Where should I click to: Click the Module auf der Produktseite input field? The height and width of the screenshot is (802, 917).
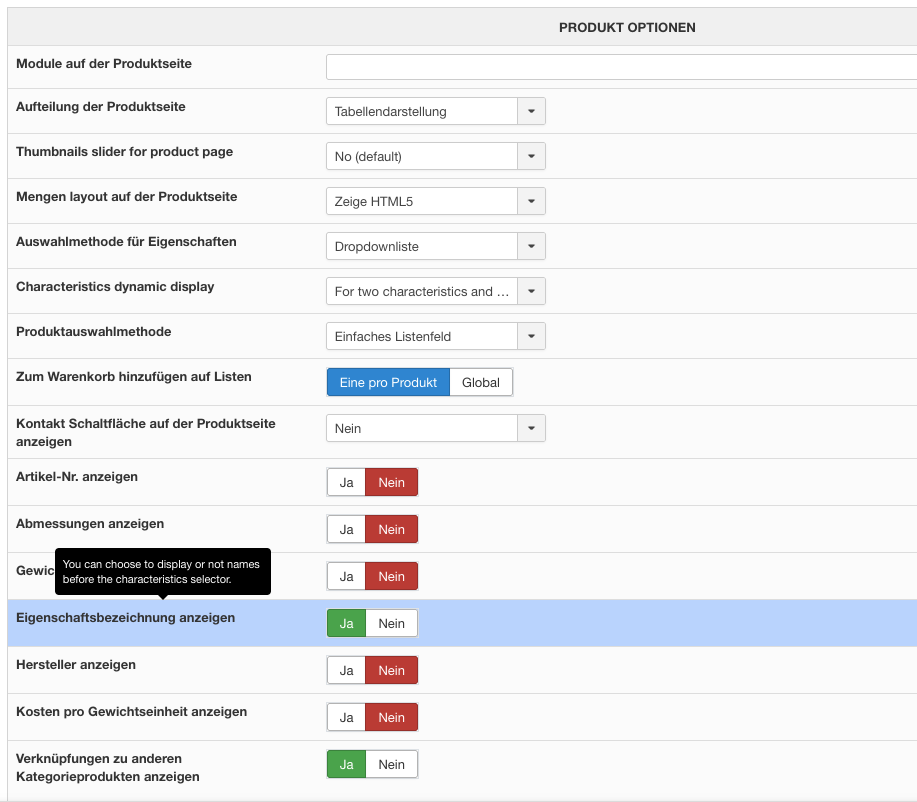[x=620, y=67]
